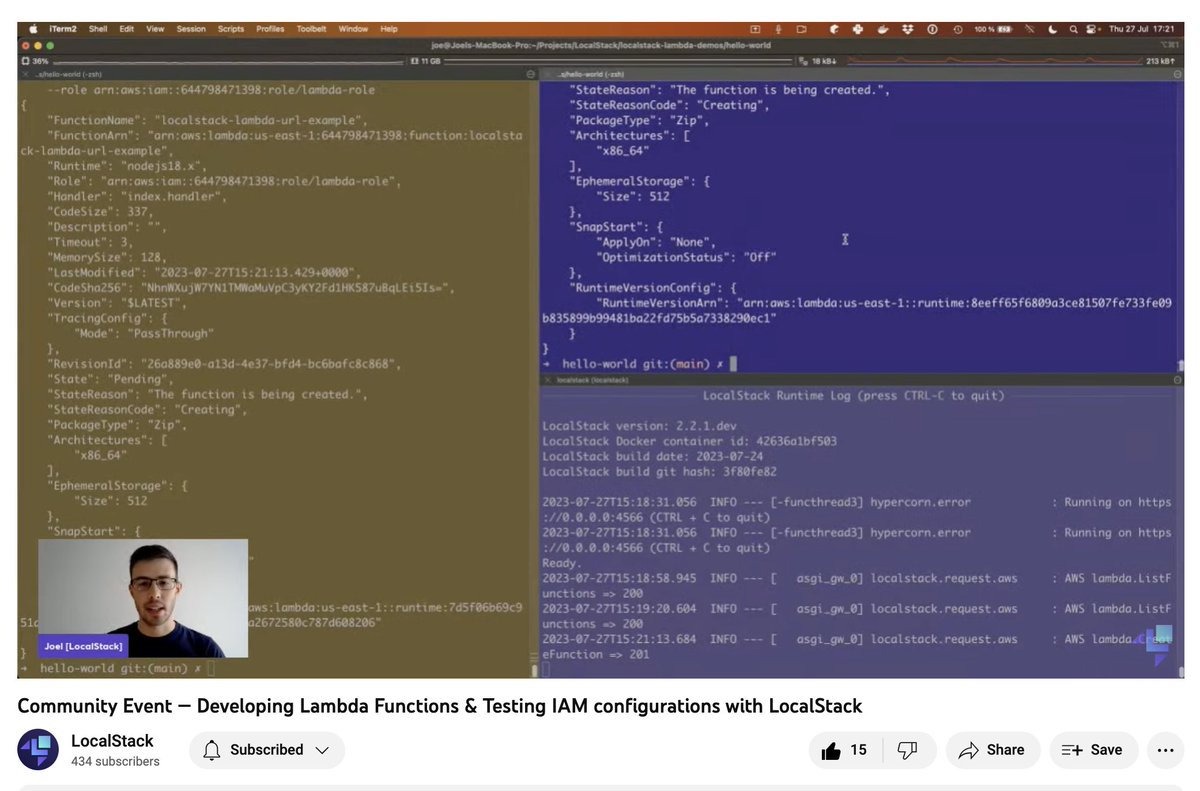The height and width of the screenshot is (791, 1200).
Task: Open the Help menu
Action: tap(389, 29)
